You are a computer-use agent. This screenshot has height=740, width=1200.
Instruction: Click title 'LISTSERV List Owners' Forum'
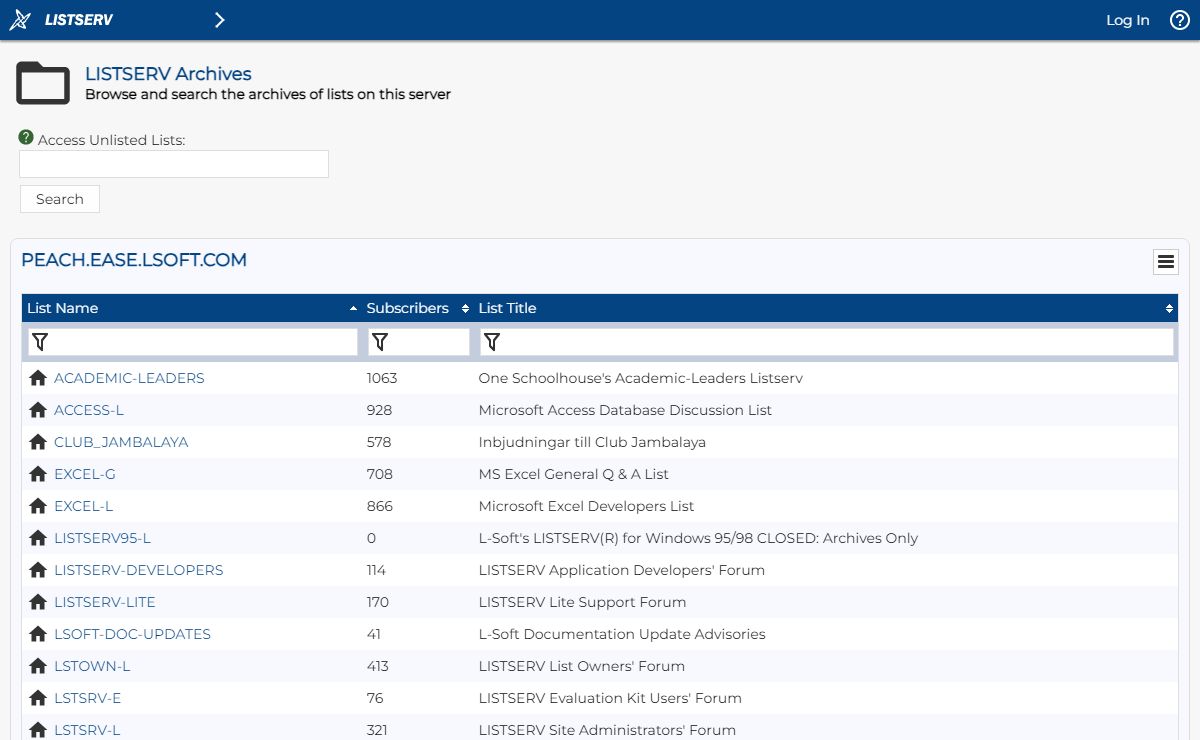582,666
